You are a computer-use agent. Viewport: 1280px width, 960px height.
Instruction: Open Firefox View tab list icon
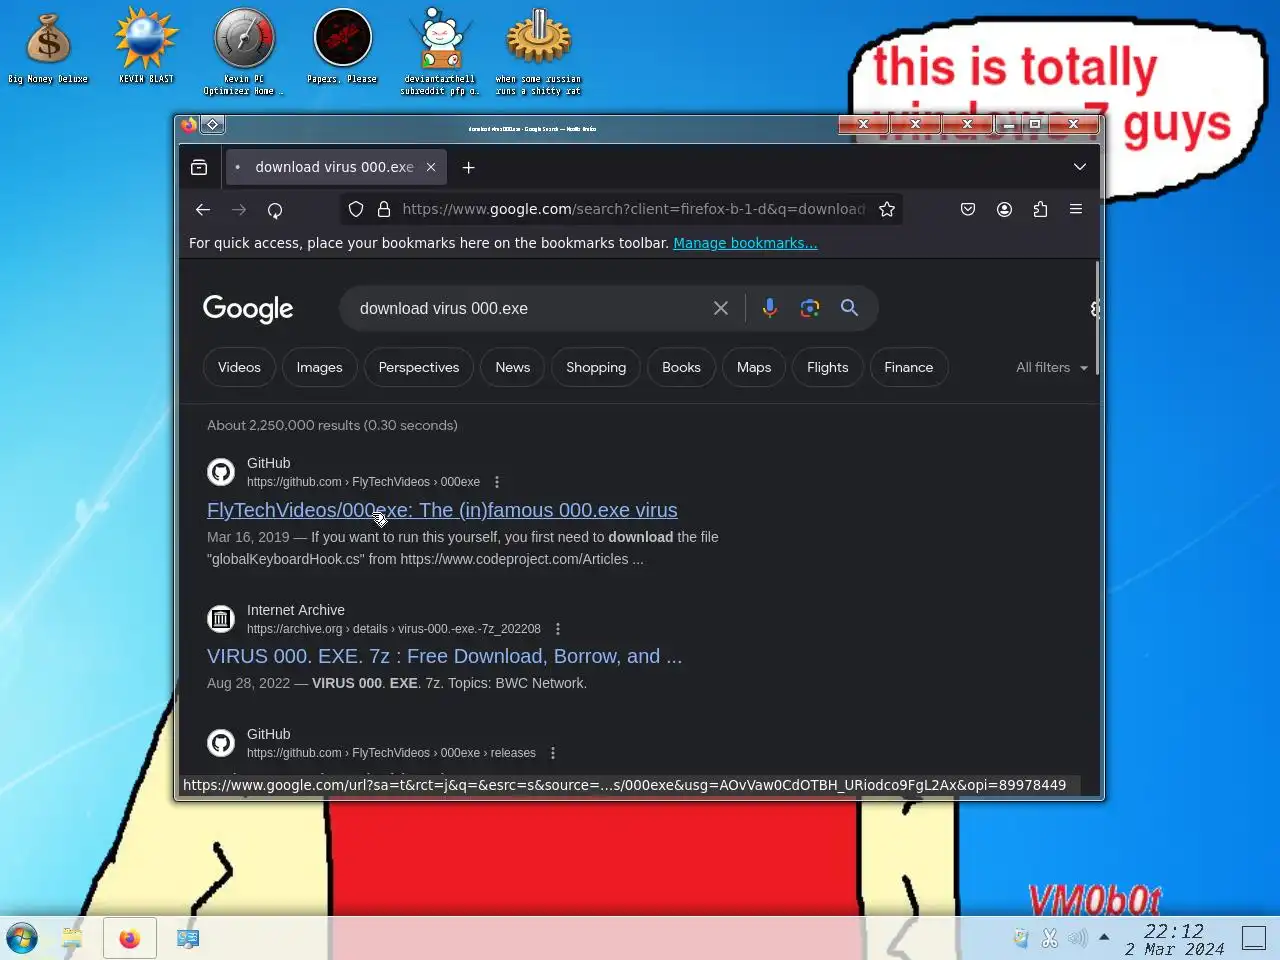pyautogui.click(x=199, y=167)
